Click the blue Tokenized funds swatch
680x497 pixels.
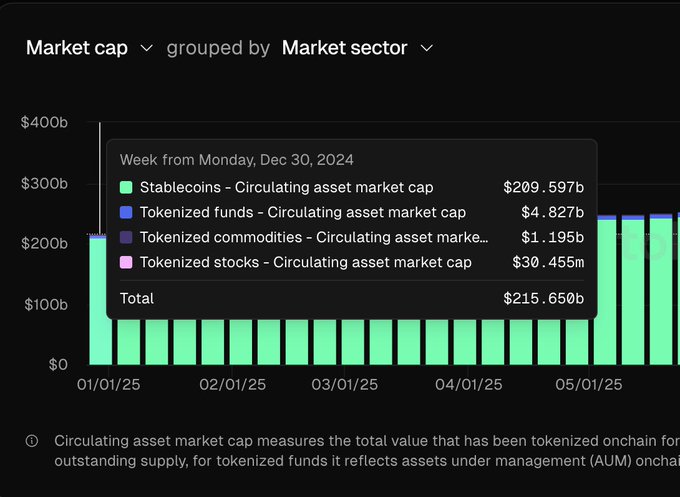(x=126, y=212)
